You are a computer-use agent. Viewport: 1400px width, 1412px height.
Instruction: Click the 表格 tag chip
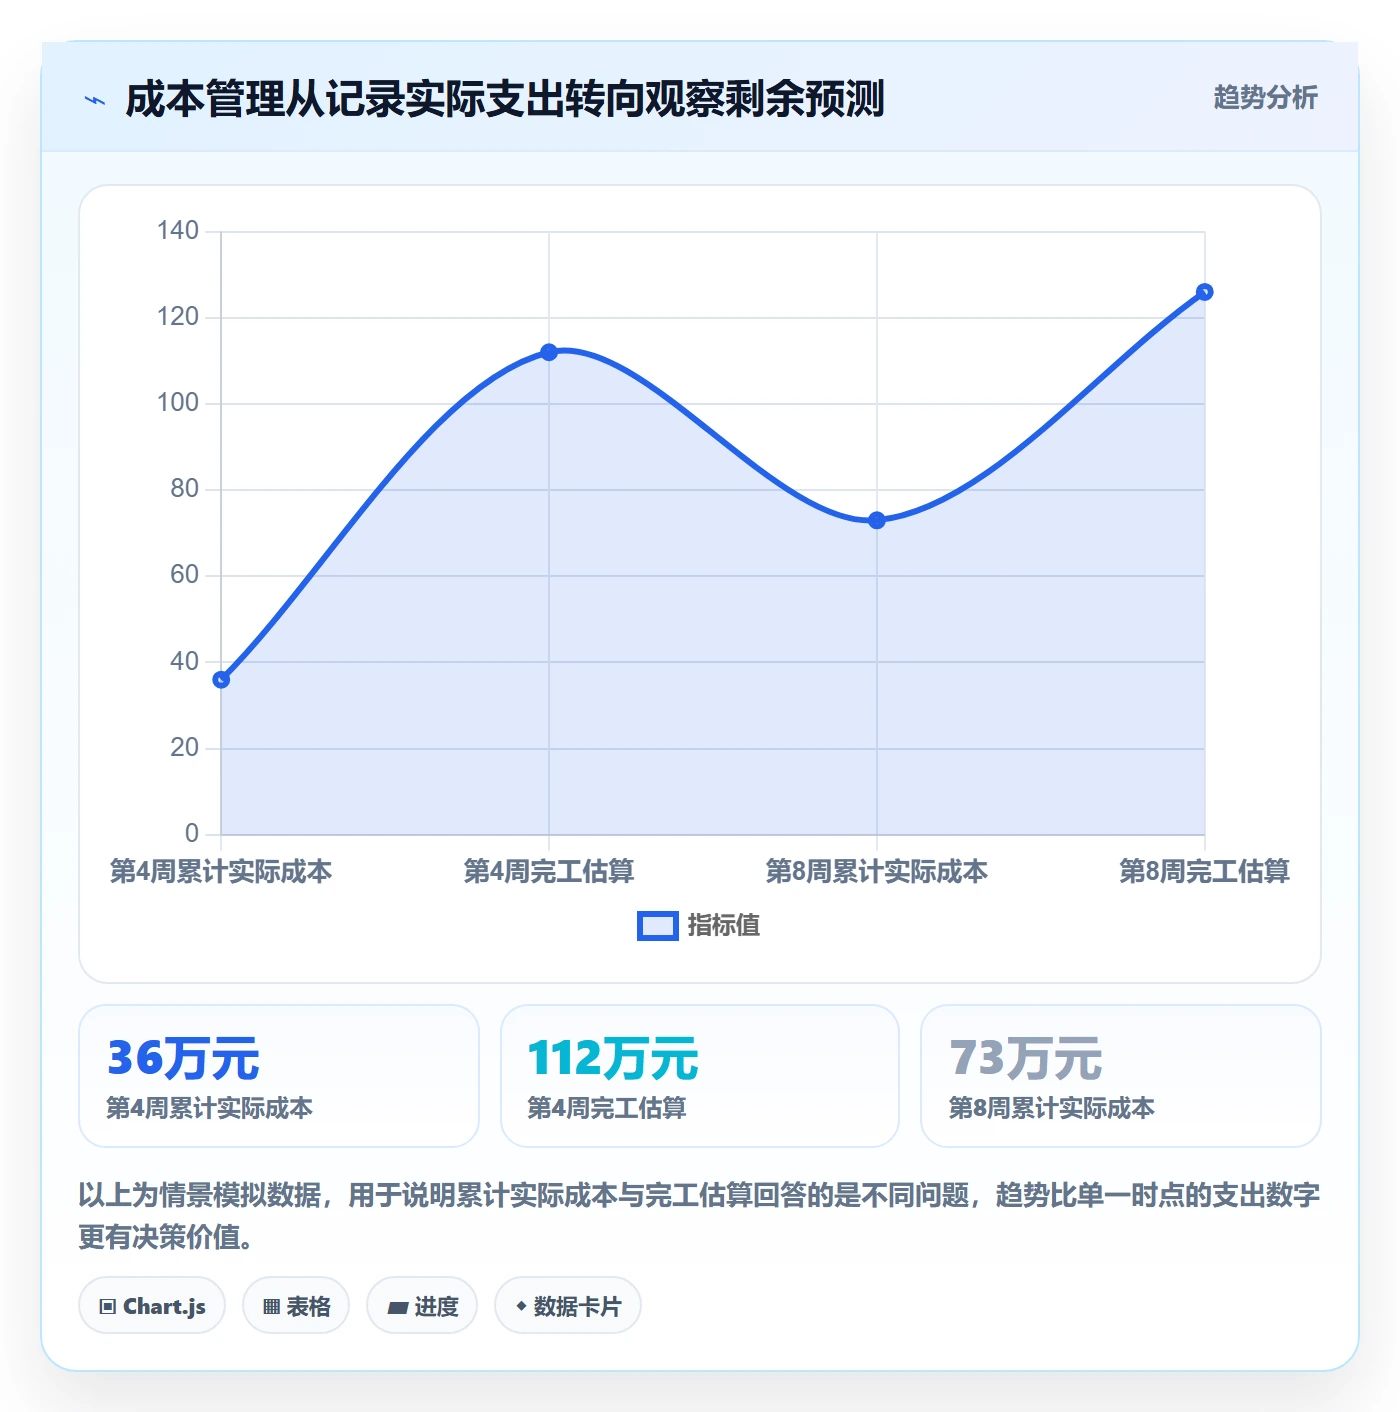[296, 1305]
